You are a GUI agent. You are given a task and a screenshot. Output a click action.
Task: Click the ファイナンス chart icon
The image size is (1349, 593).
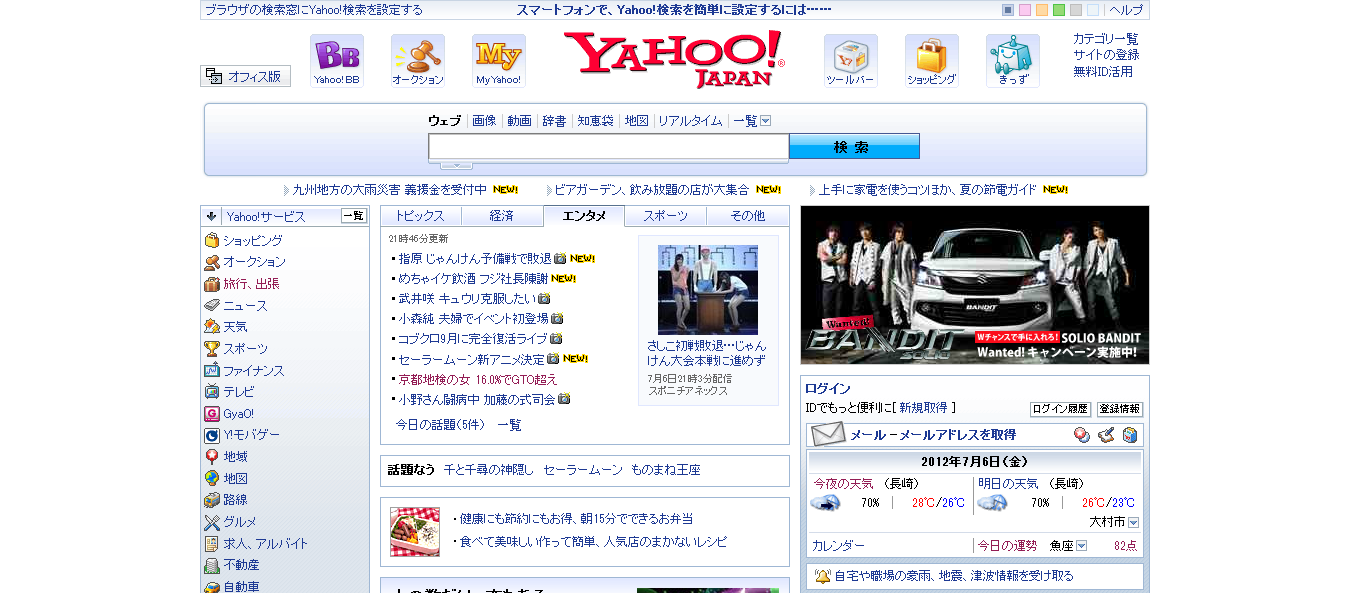coord(212,370)
